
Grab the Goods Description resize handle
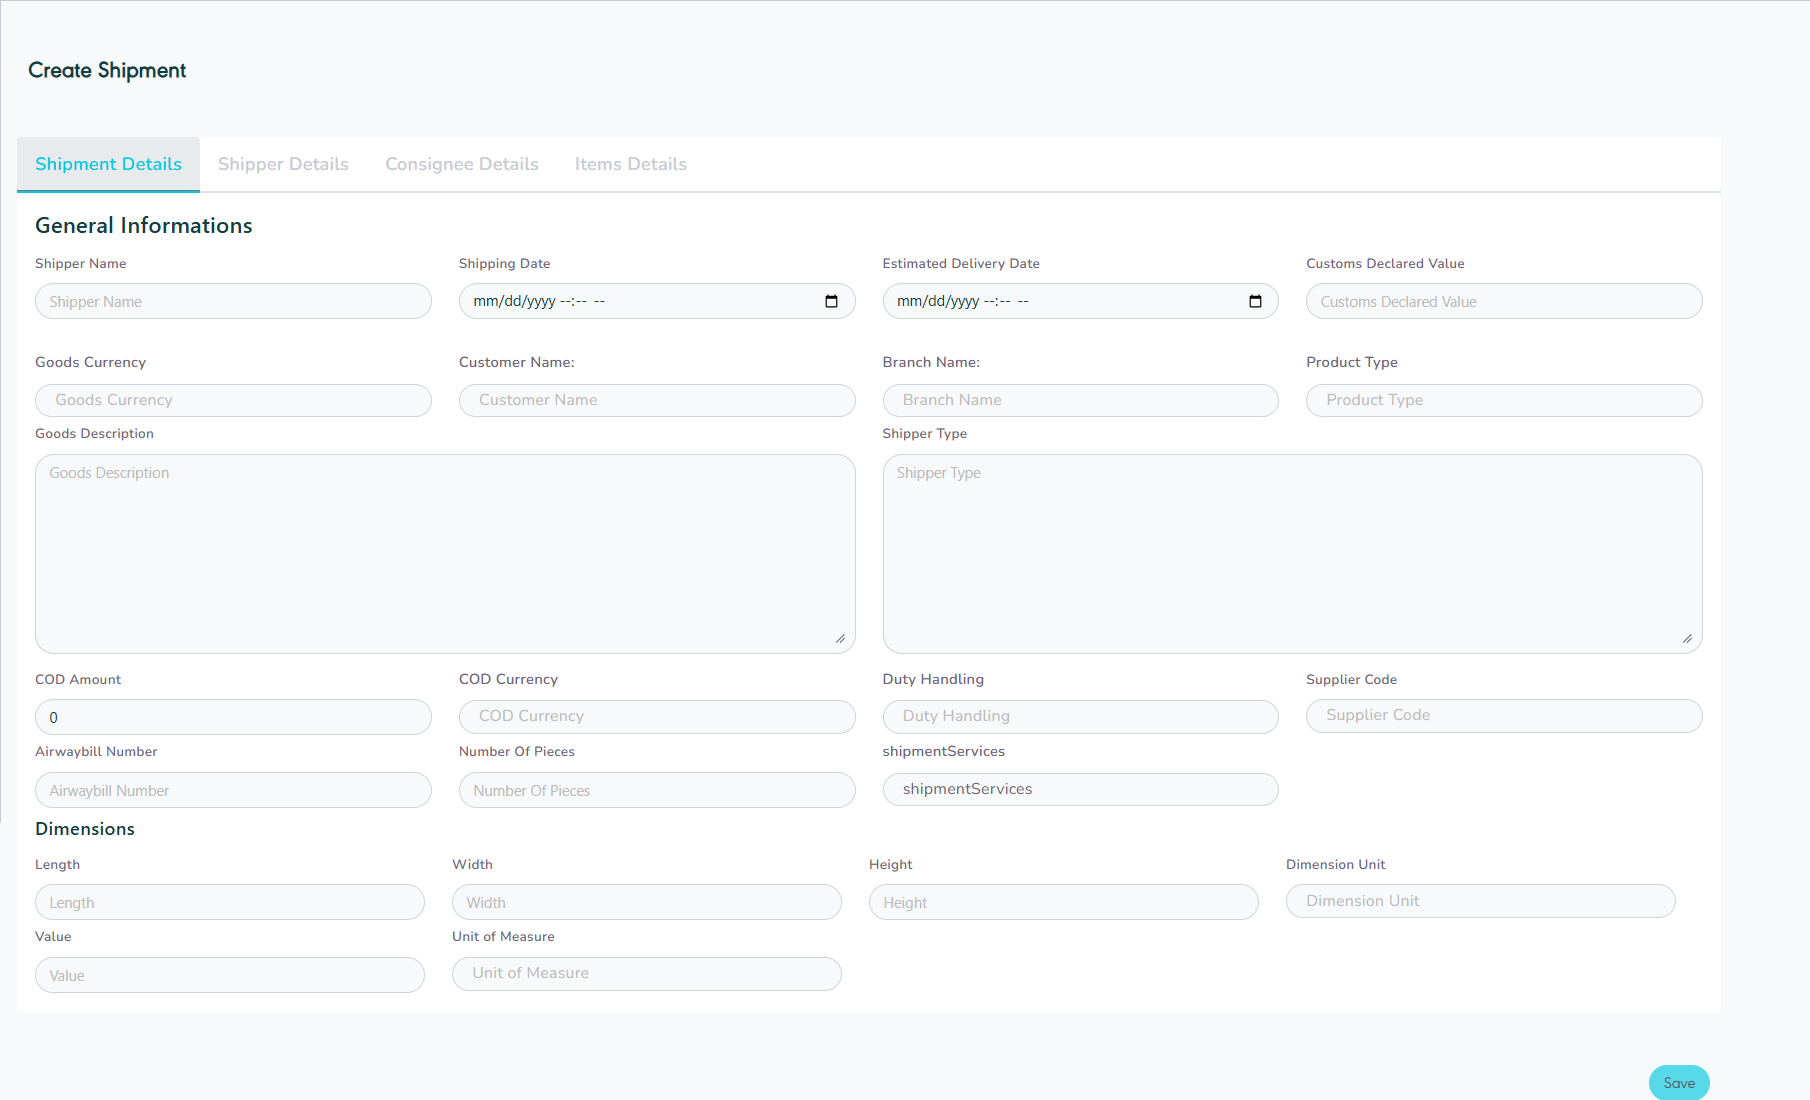[840, 638]
